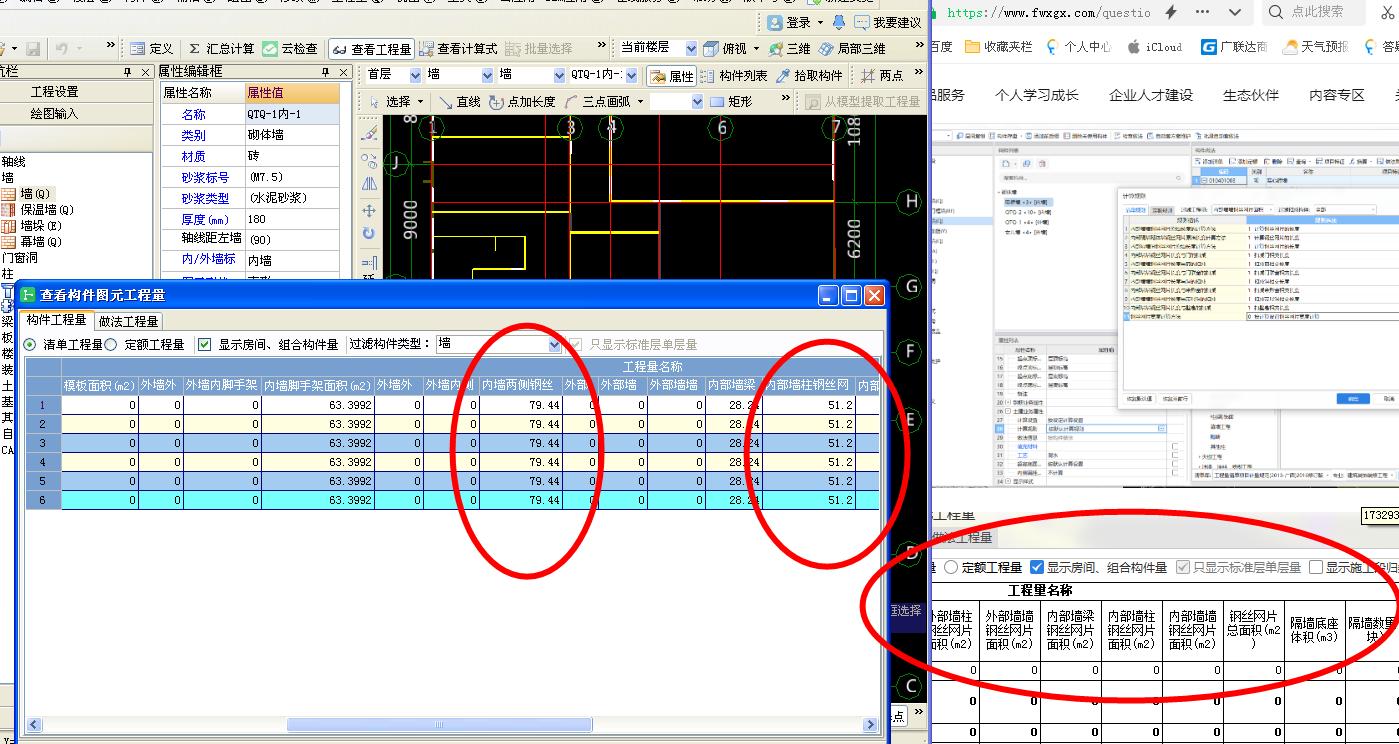Expand 选择 tool dropdown arrow
Viewport: 1399px width, 744px height.
pyautogui.click(x=421, y=101)
